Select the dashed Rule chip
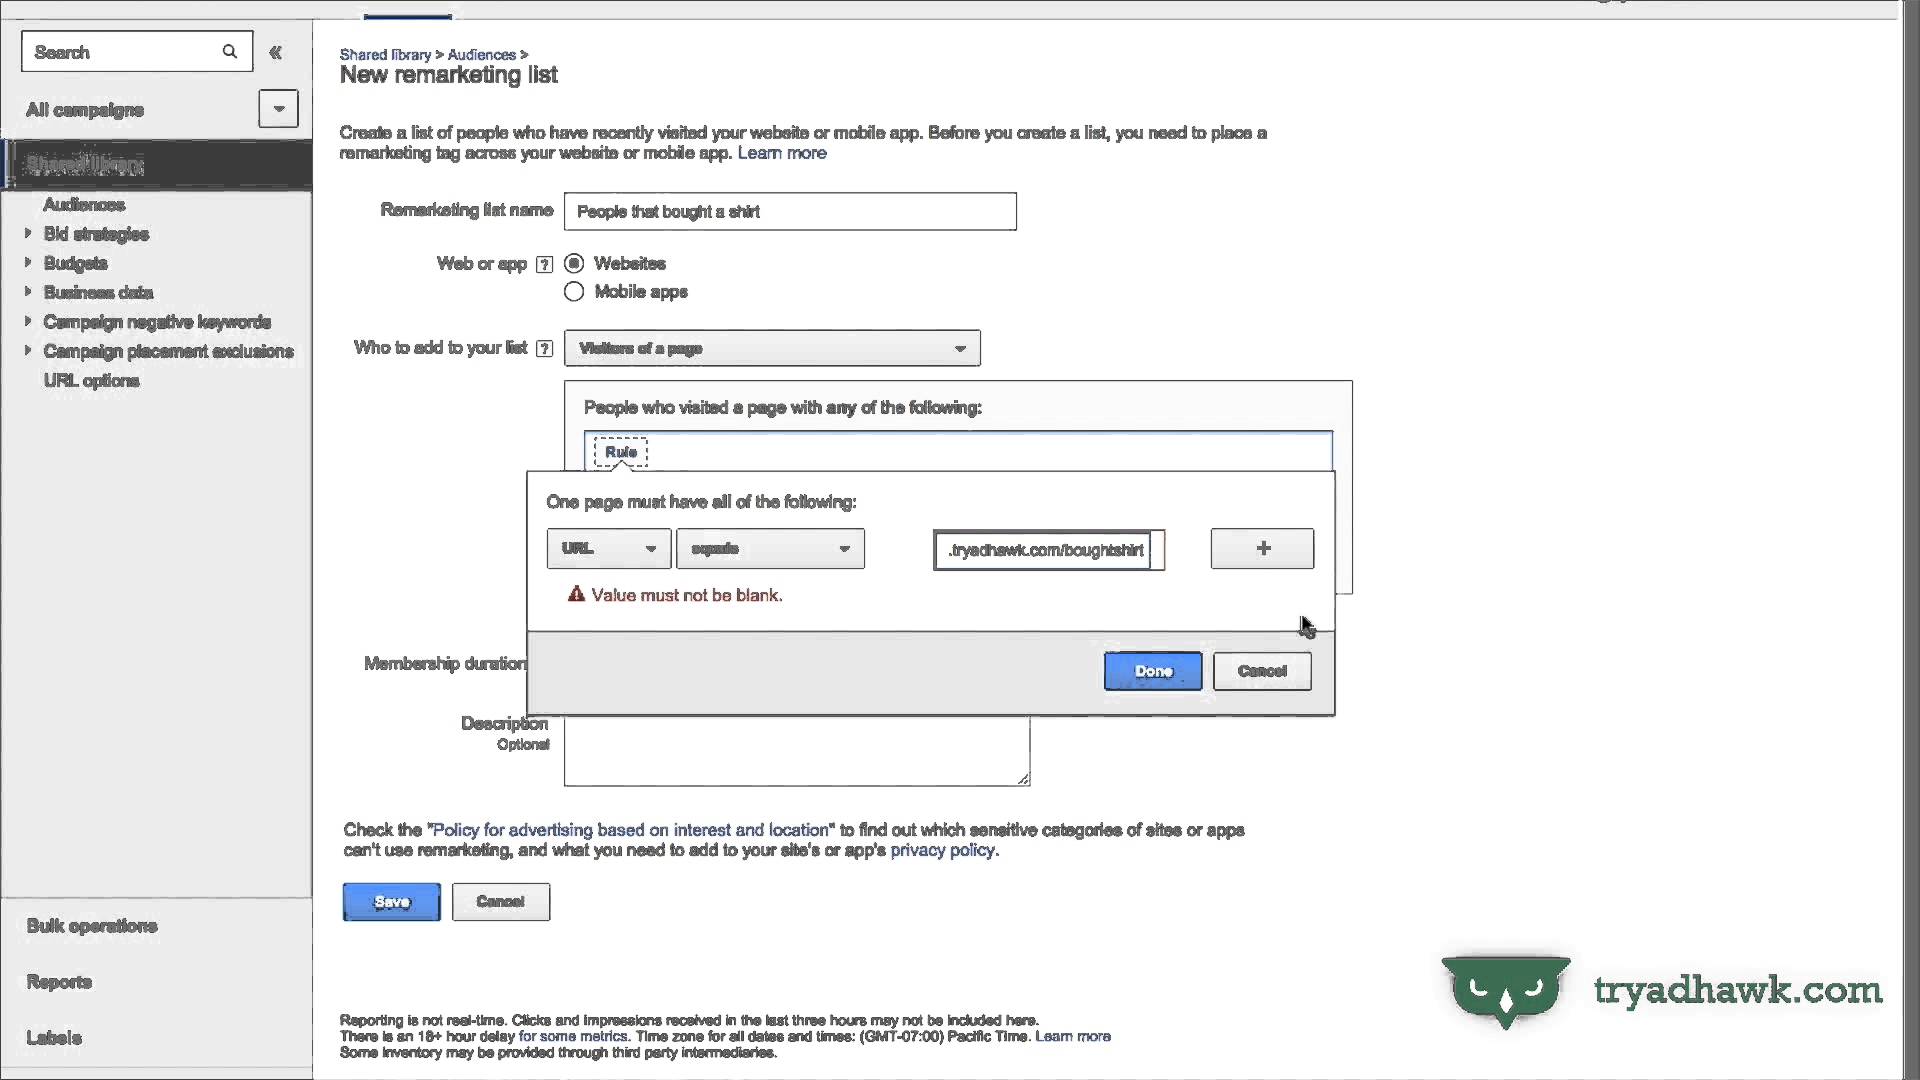 point(621,452)
